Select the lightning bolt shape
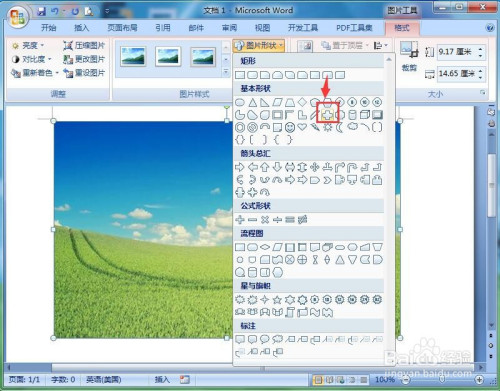 [315, 127]
